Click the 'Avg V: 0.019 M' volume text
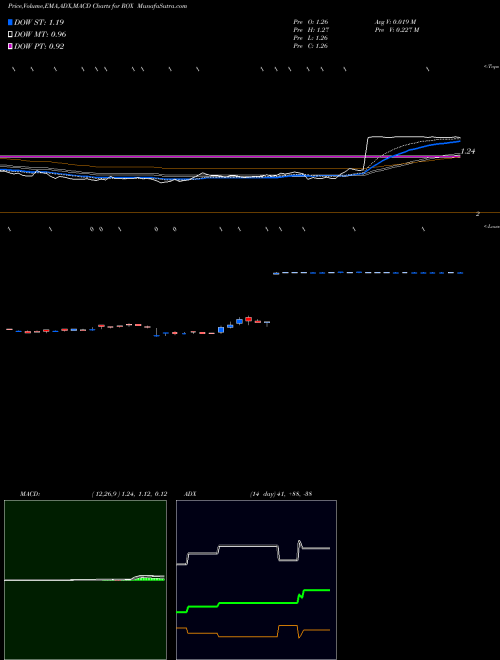Image resolution: width=500 pixels, height=660 pixels. tap(395, 22)
